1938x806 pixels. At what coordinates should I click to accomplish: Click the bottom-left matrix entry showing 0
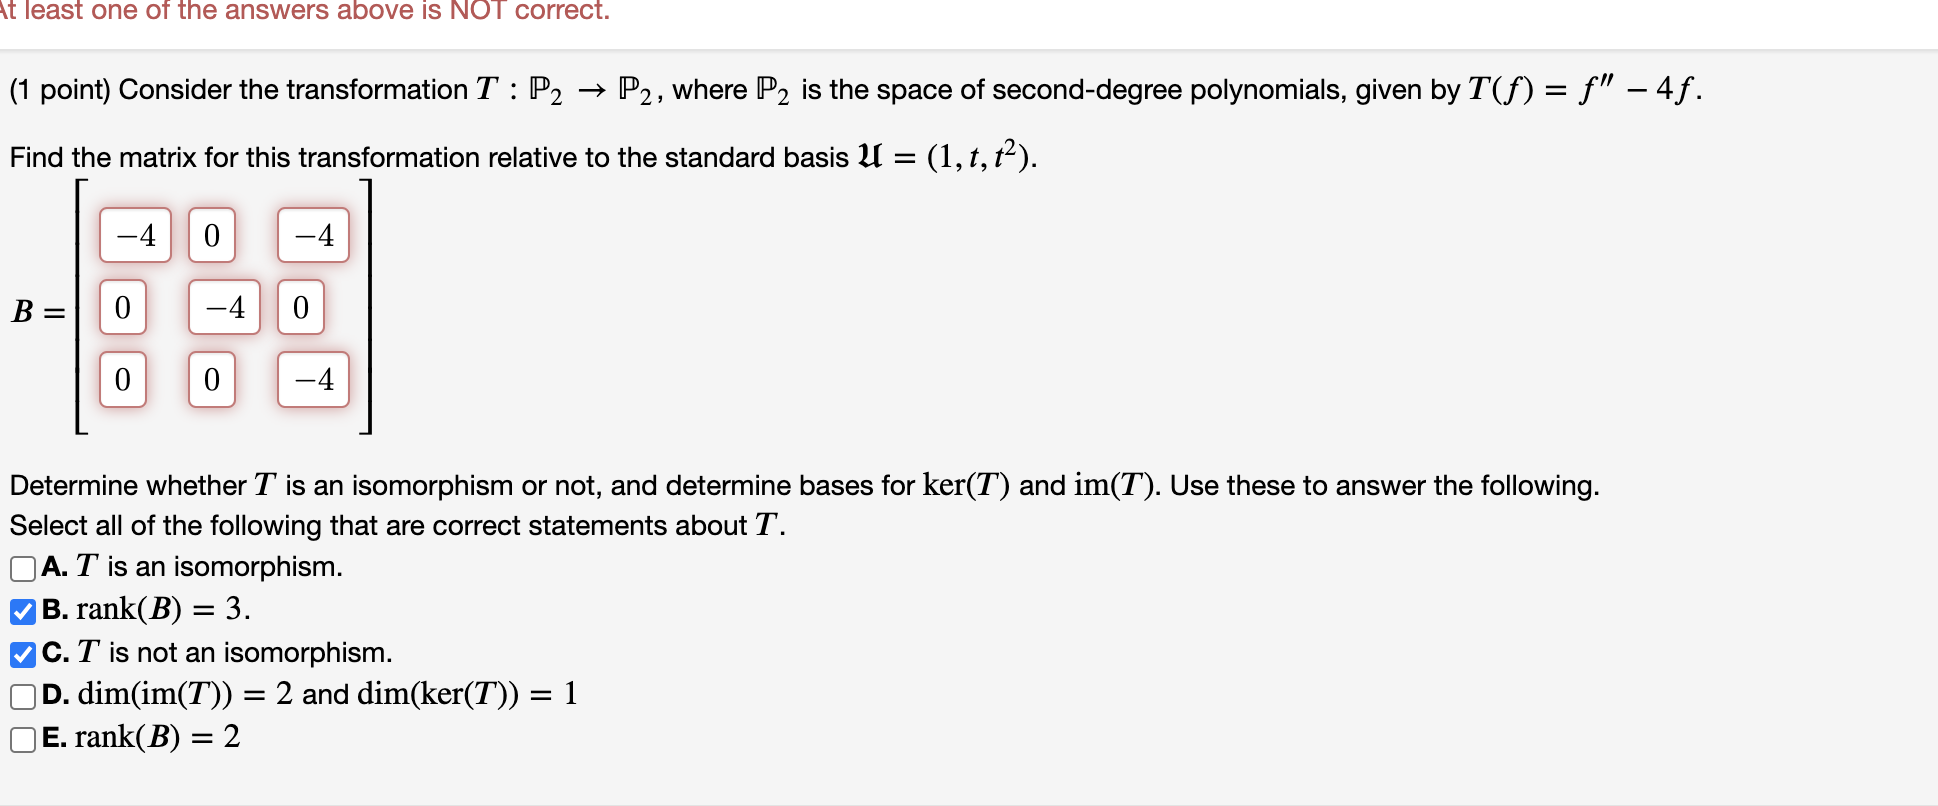[x=122, y=379]
